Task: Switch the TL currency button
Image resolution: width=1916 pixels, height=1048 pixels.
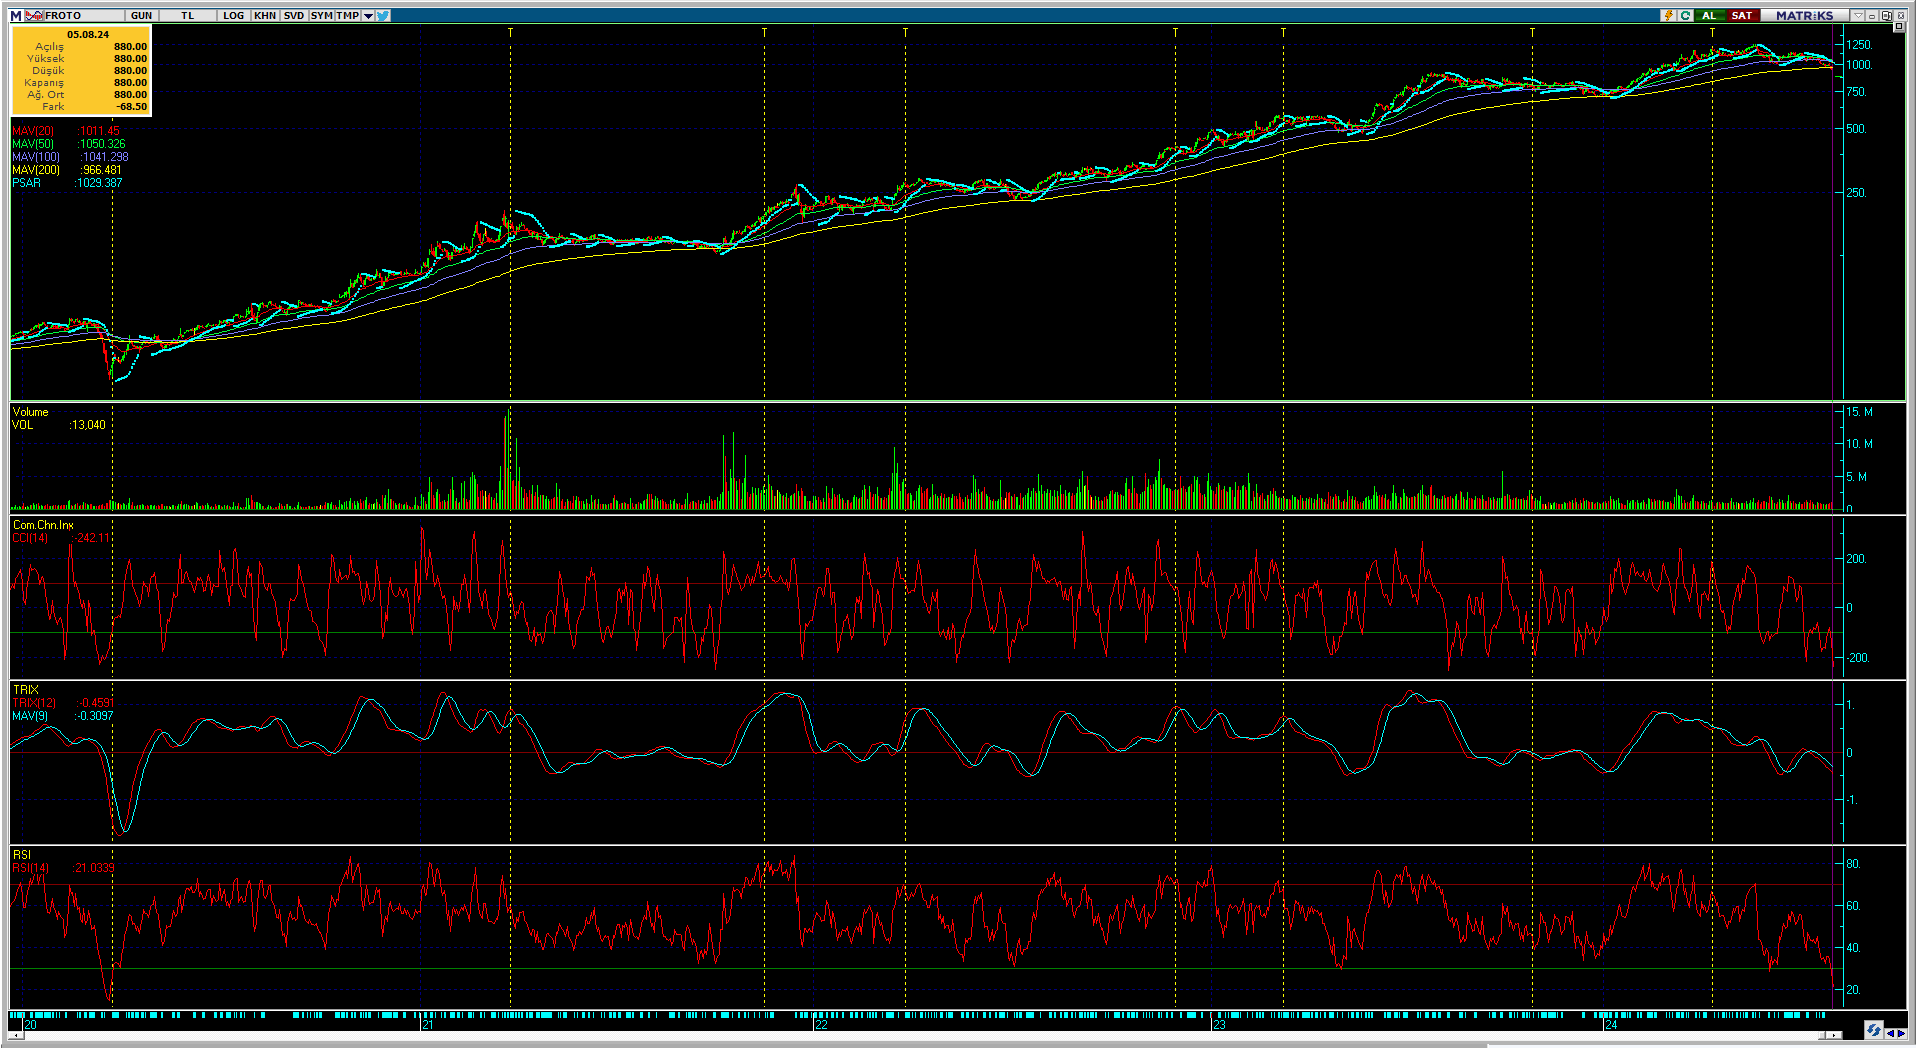Action: click(x=187, y=15)
